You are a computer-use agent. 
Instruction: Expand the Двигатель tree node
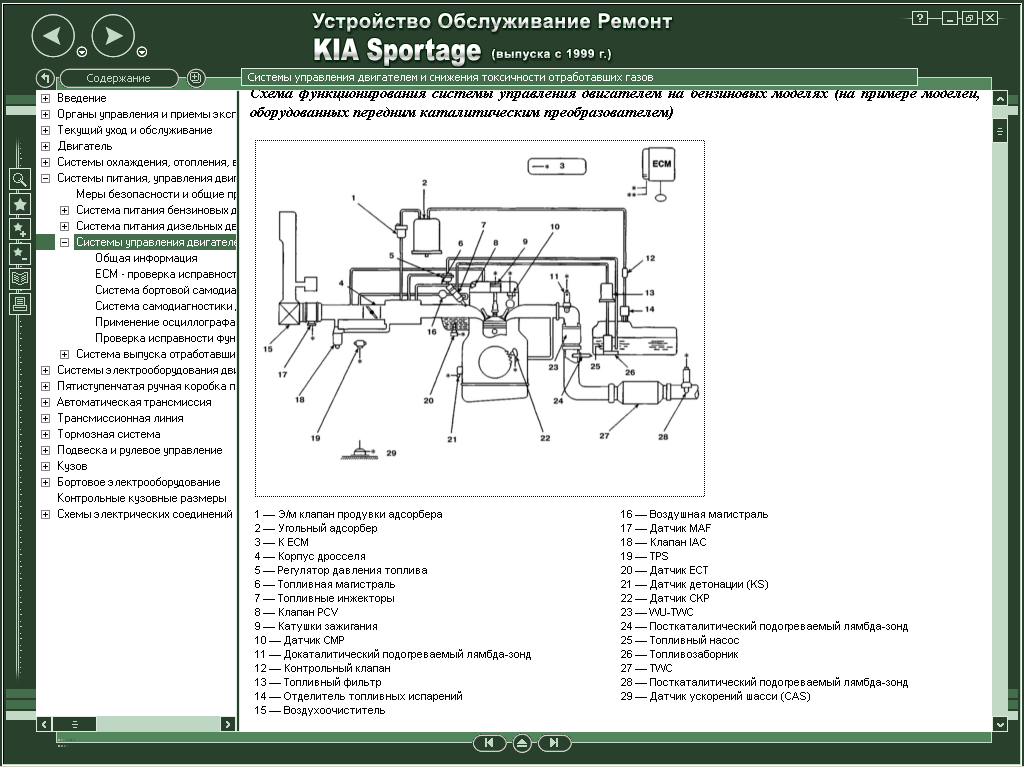[x=45, y=146]
